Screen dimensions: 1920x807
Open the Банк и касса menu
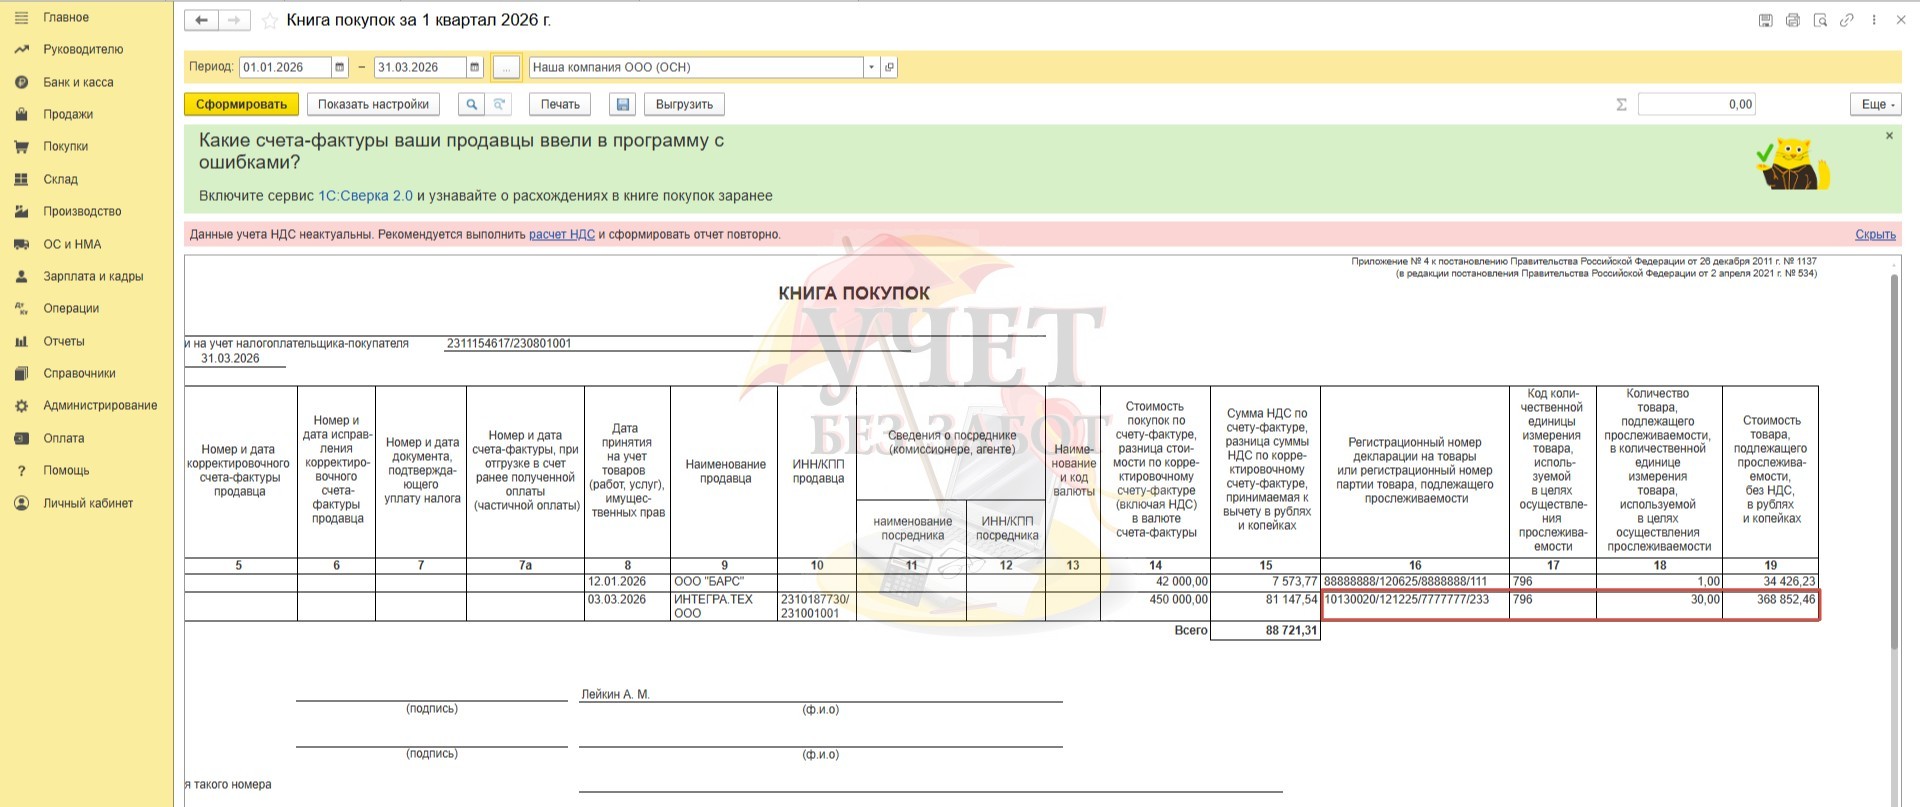[x=77, y=82]
